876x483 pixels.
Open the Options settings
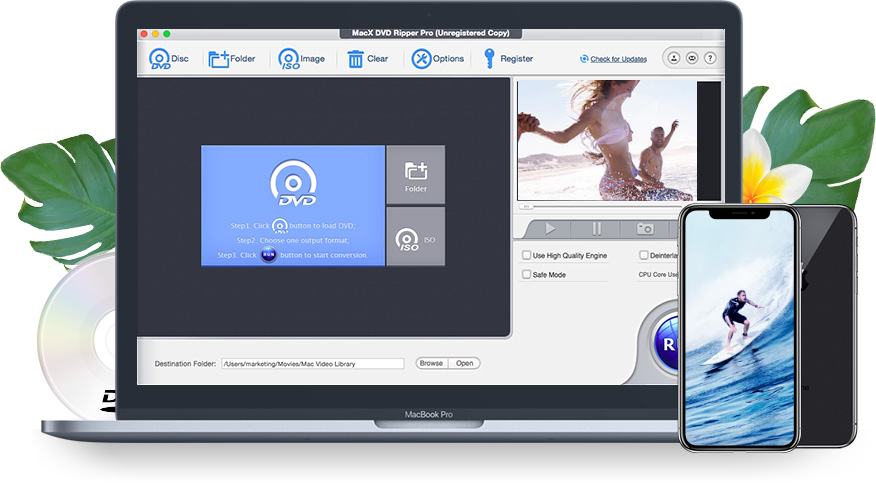437,59
